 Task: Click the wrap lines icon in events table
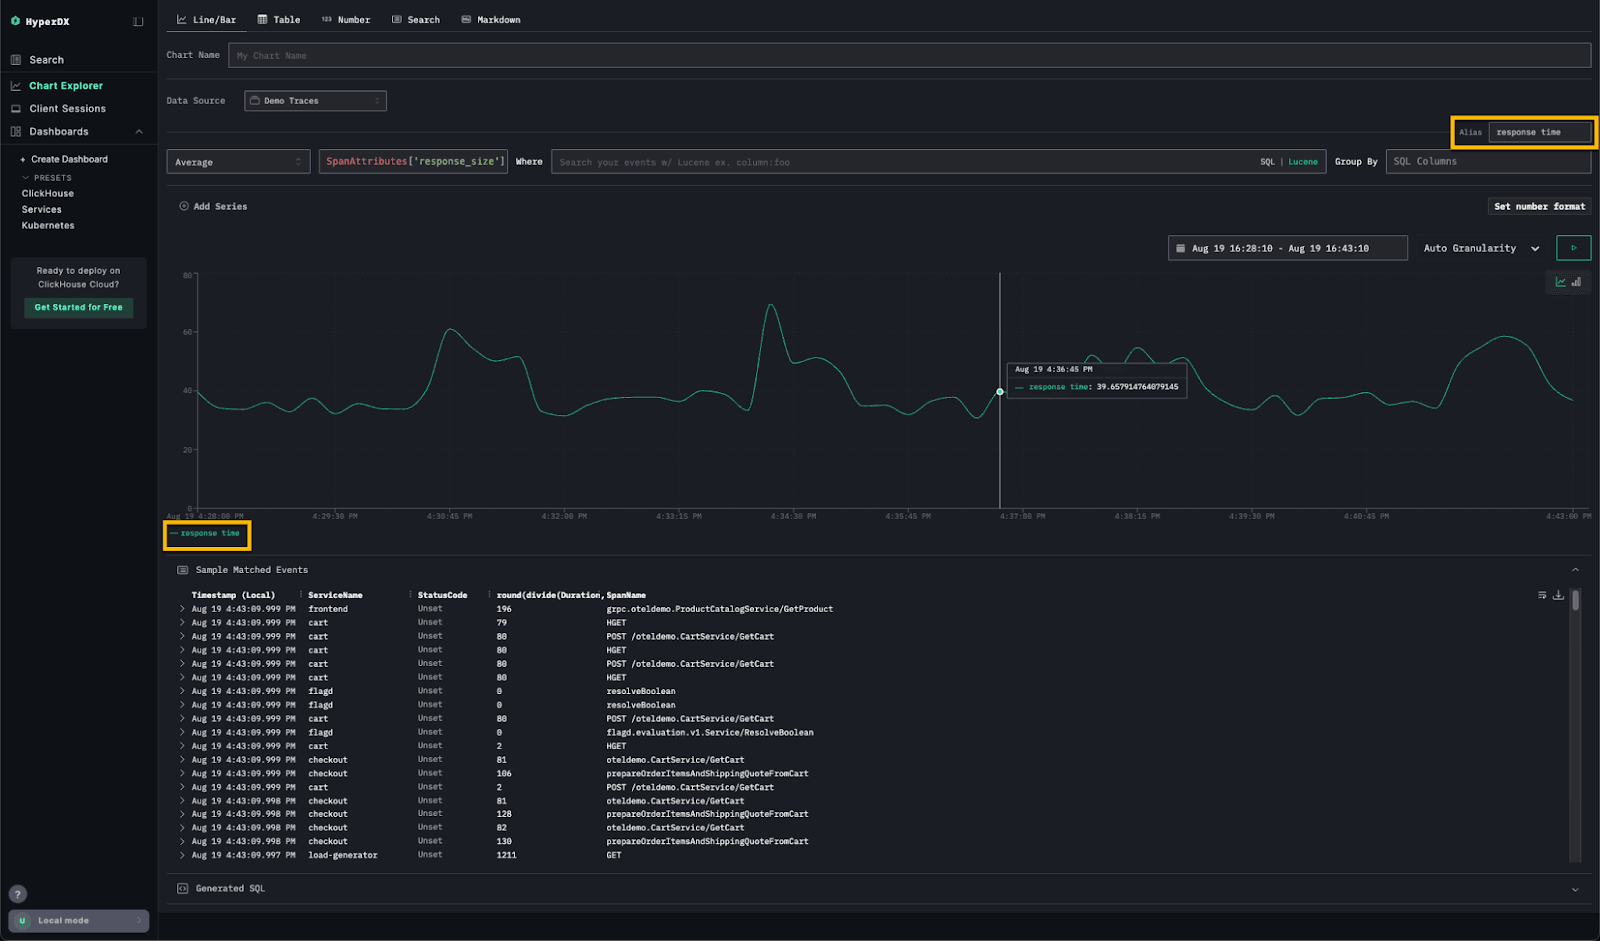click(x=1542, y=595)
